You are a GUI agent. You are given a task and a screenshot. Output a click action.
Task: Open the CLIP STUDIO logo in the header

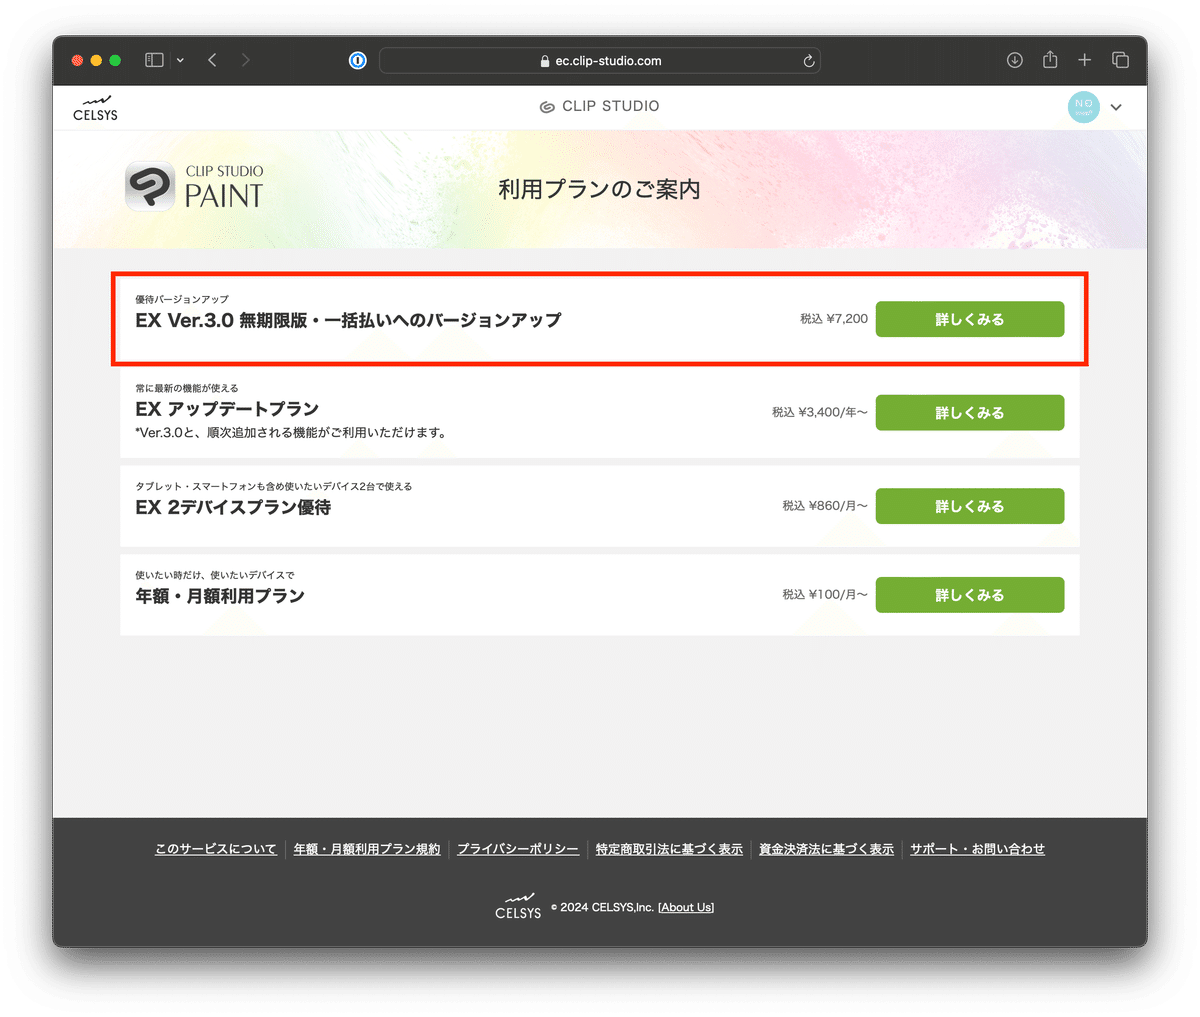(x=599, y=106)
